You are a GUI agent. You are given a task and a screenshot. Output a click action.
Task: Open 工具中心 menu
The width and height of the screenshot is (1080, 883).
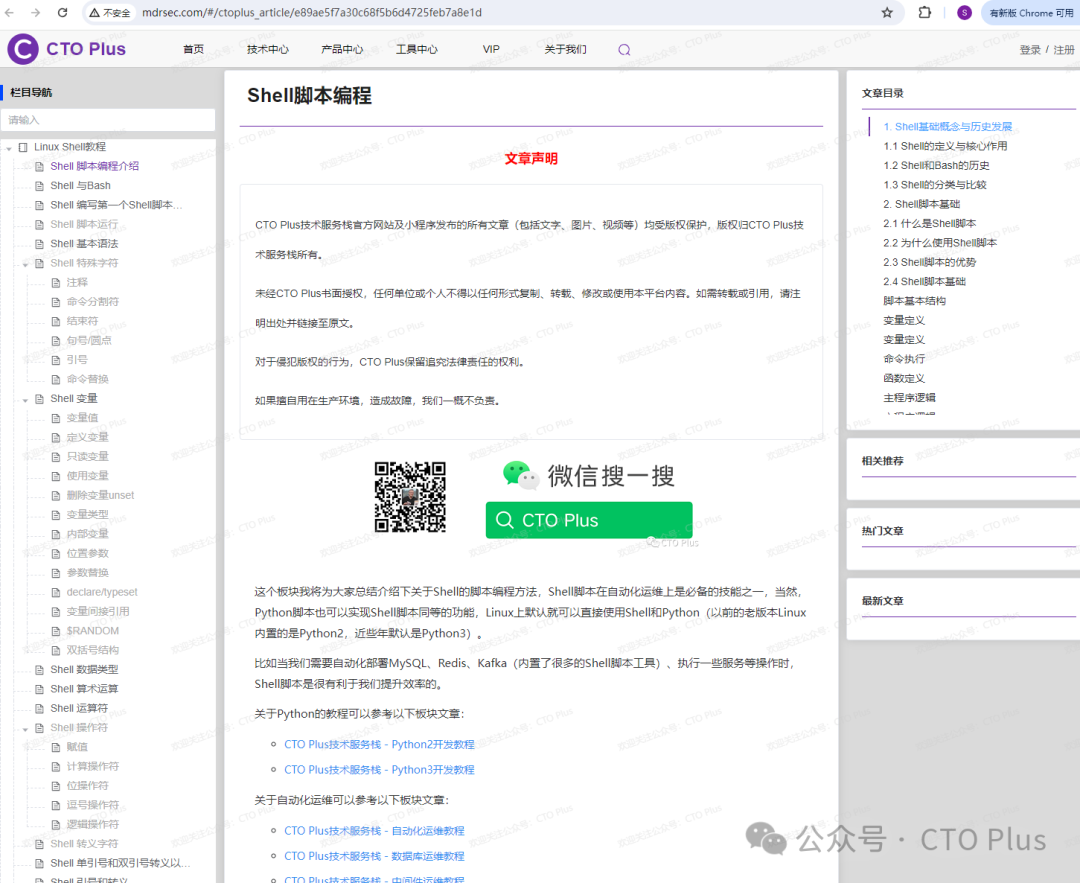pyautogui.click(x=417, y=49)
